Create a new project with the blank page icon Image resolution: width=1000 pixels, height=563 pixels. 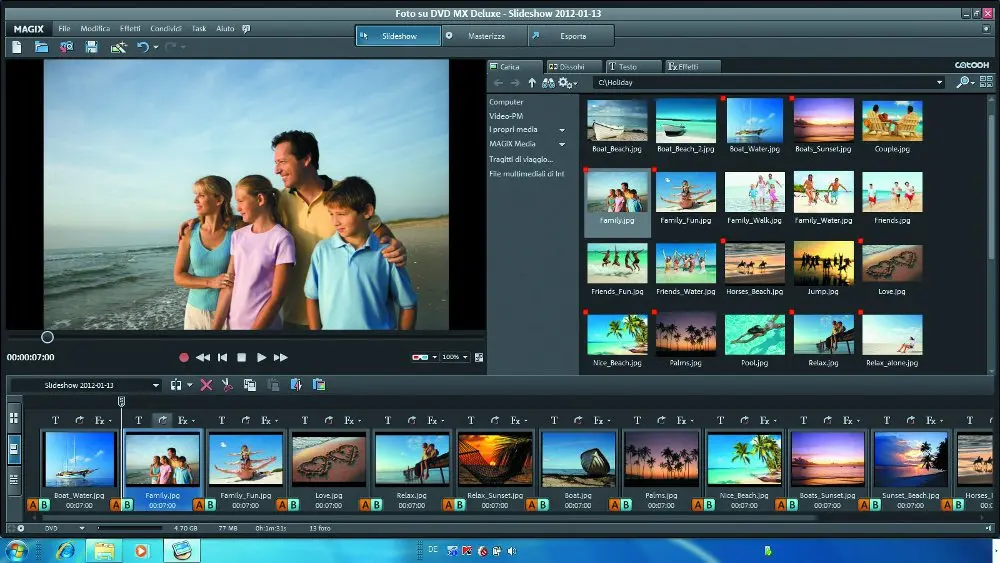(17, 47)
